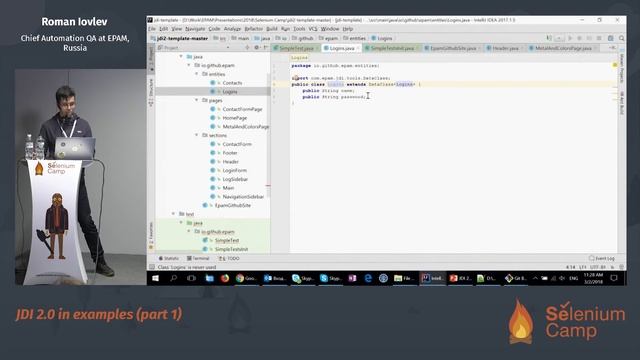Close the Logins.java editor tab
Screen dimensions: 640x360
358,48
